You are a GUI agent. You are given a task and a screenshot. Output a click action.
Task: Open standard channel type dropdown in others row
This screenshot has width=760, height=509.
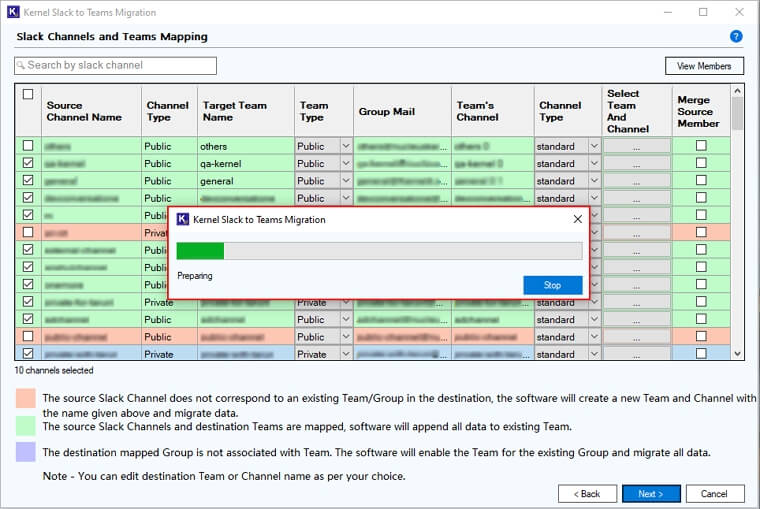click(594, 146)
